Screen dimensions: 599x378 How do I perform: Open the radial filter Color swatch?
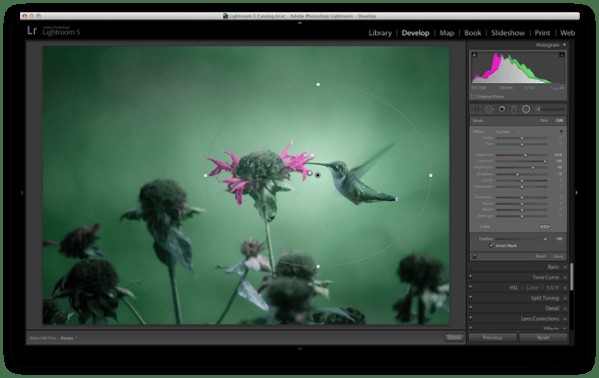coord(544,227)
